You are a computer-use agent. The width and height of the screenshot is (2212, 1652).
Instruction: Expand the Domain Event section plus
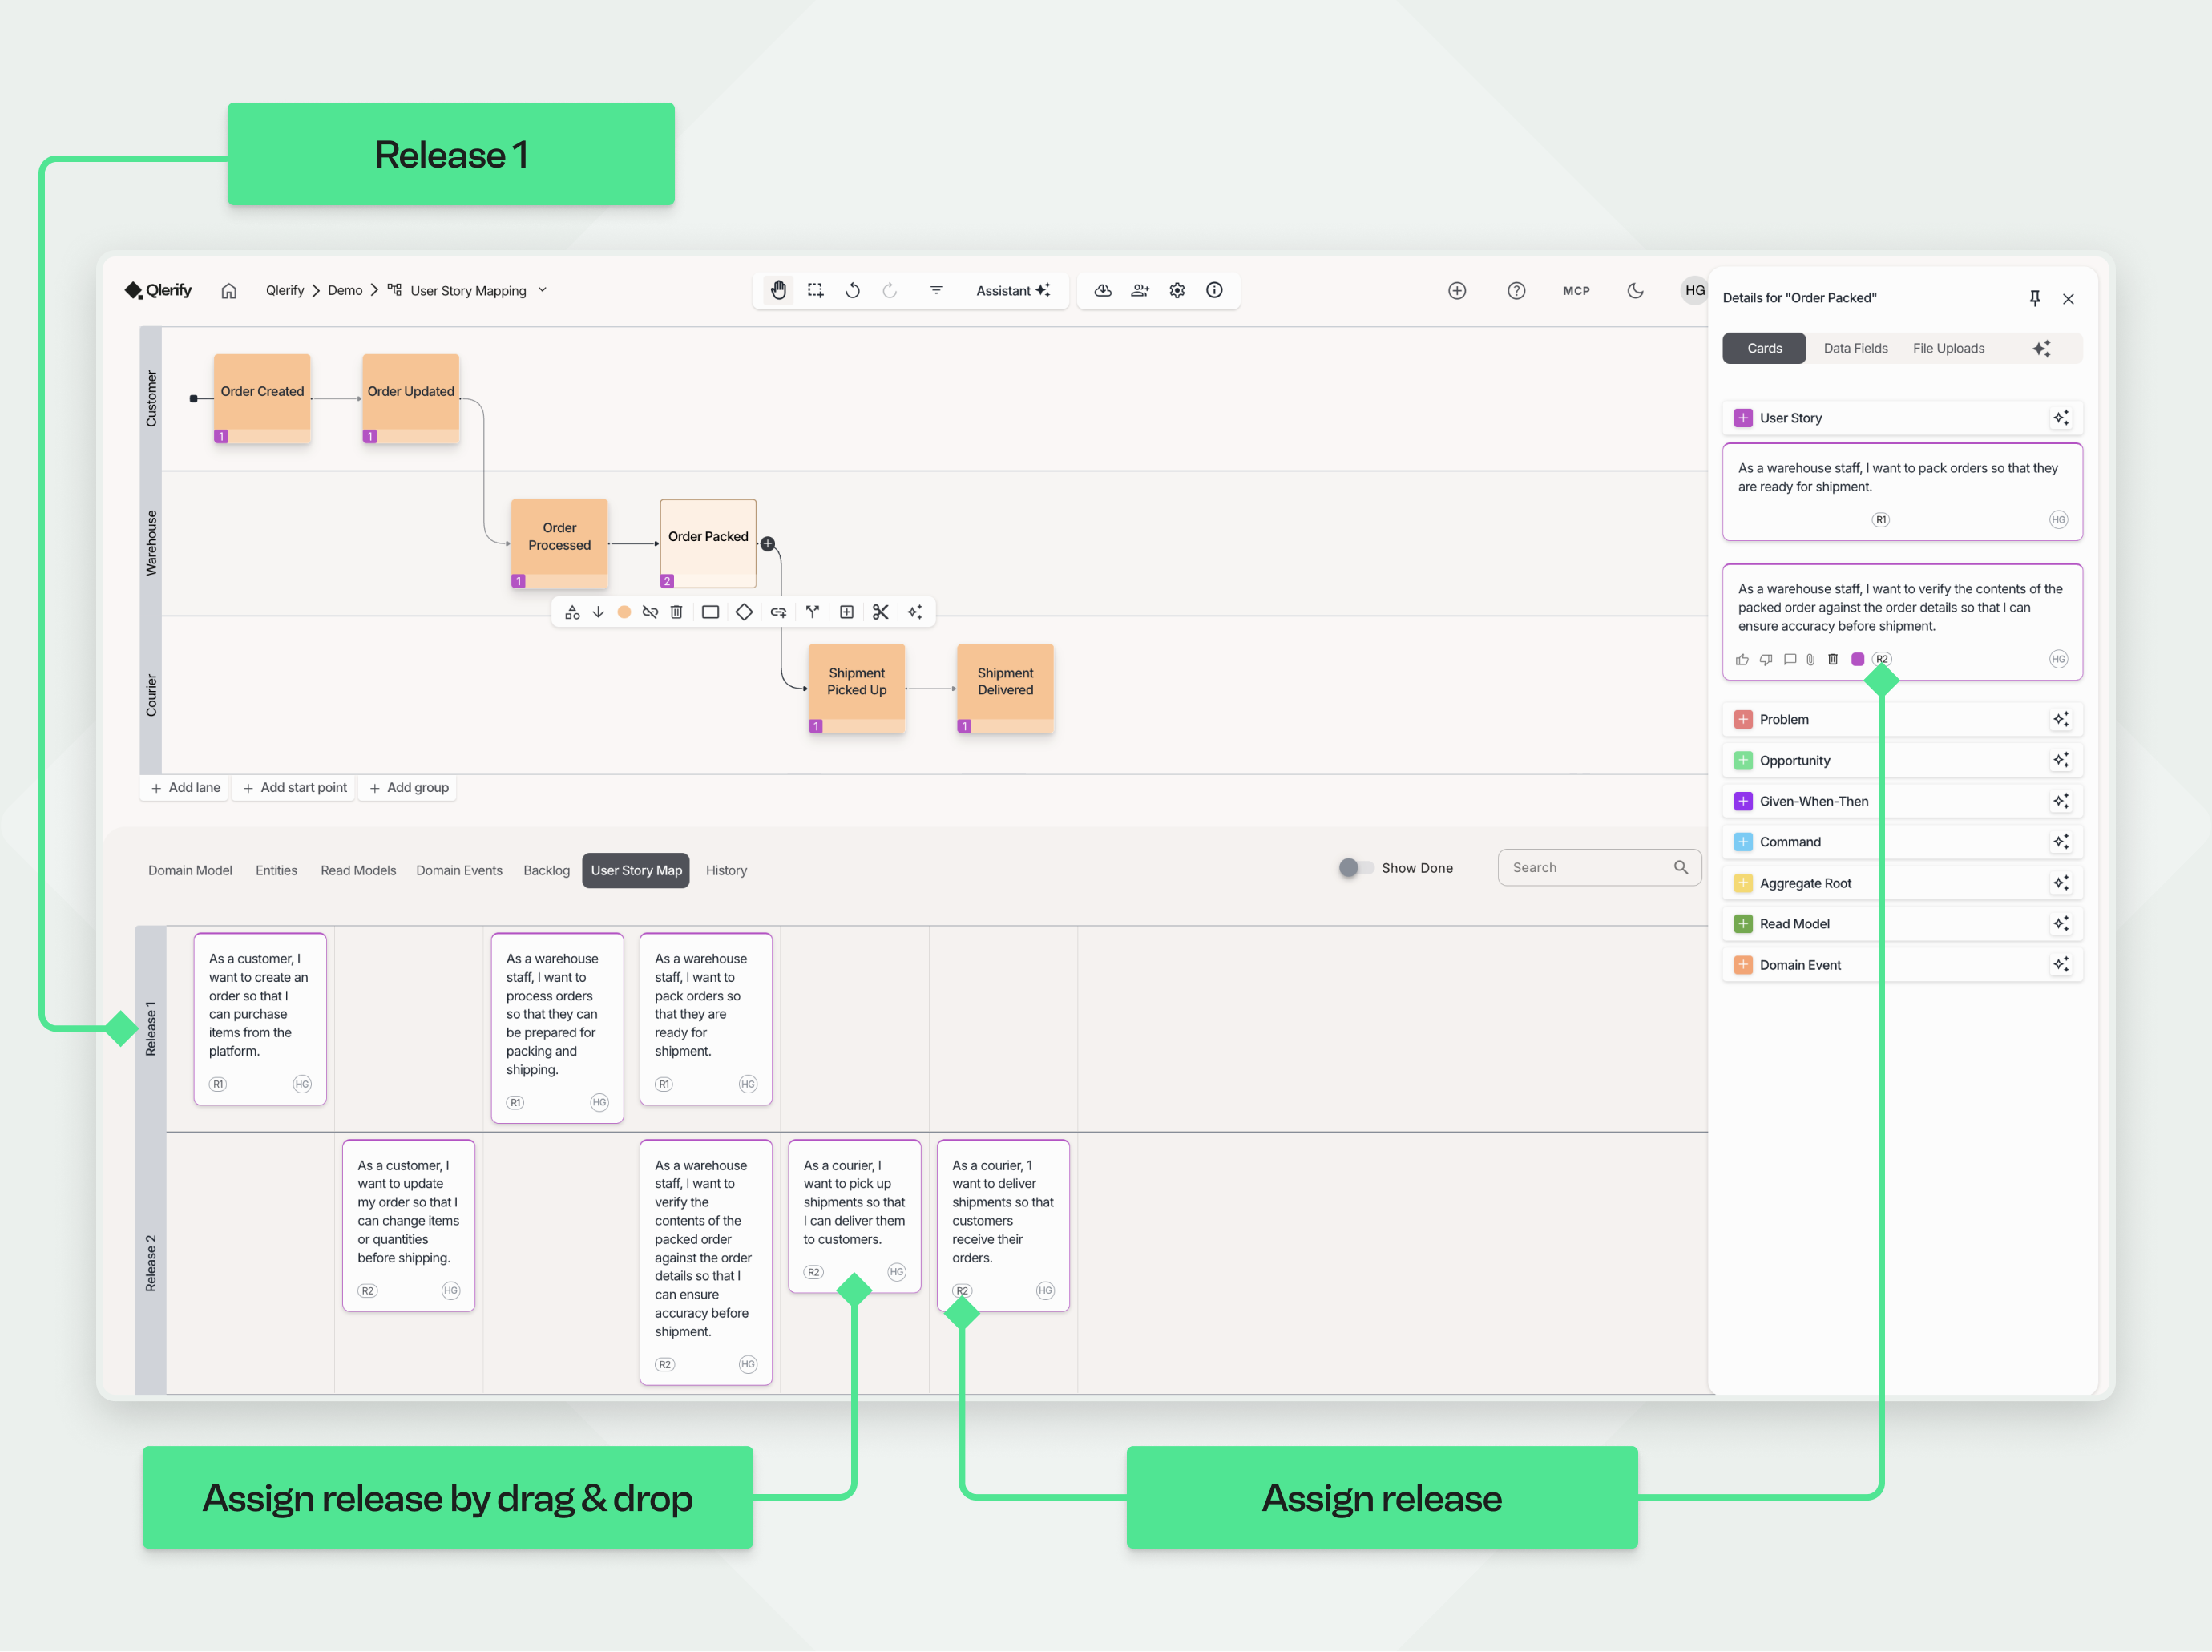[1743, 965]
